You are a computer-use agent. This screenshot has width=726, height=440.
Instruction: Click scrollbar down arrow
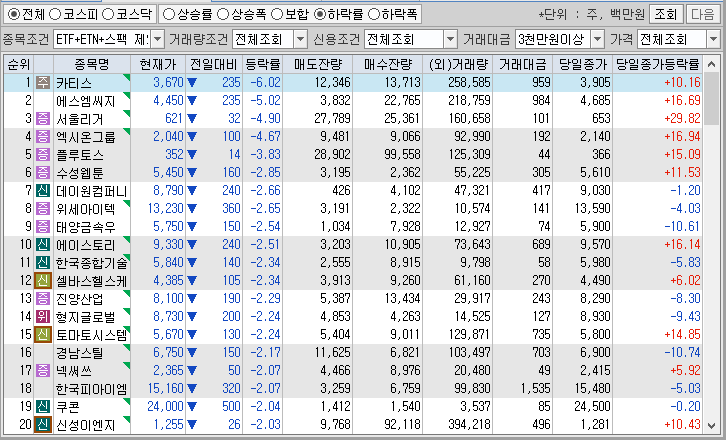click(x=711, y=425)
